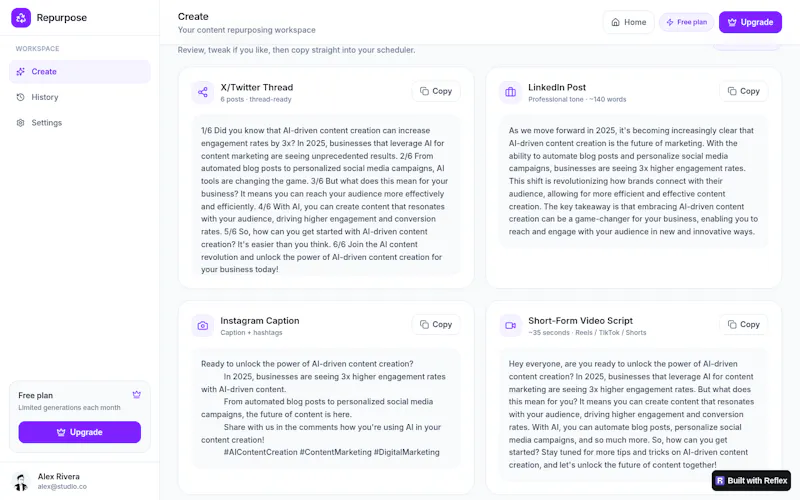Click the sidebar Upgrade button
800x500 pixels.
(x=80, y=432)
